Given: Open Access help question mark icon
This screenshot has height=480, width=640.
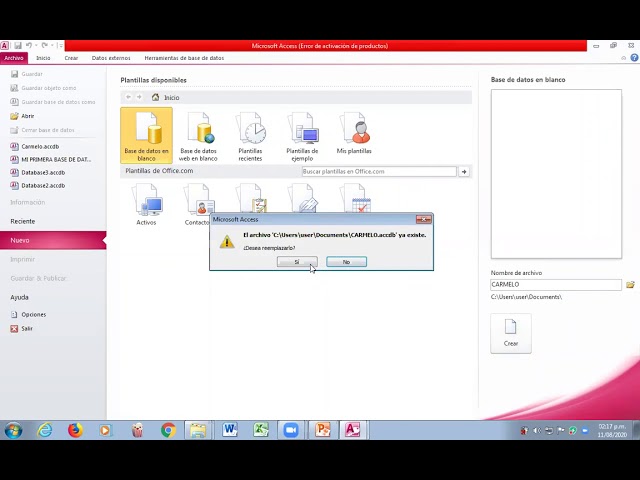Looking at the screenshot, I should [634, 58].
